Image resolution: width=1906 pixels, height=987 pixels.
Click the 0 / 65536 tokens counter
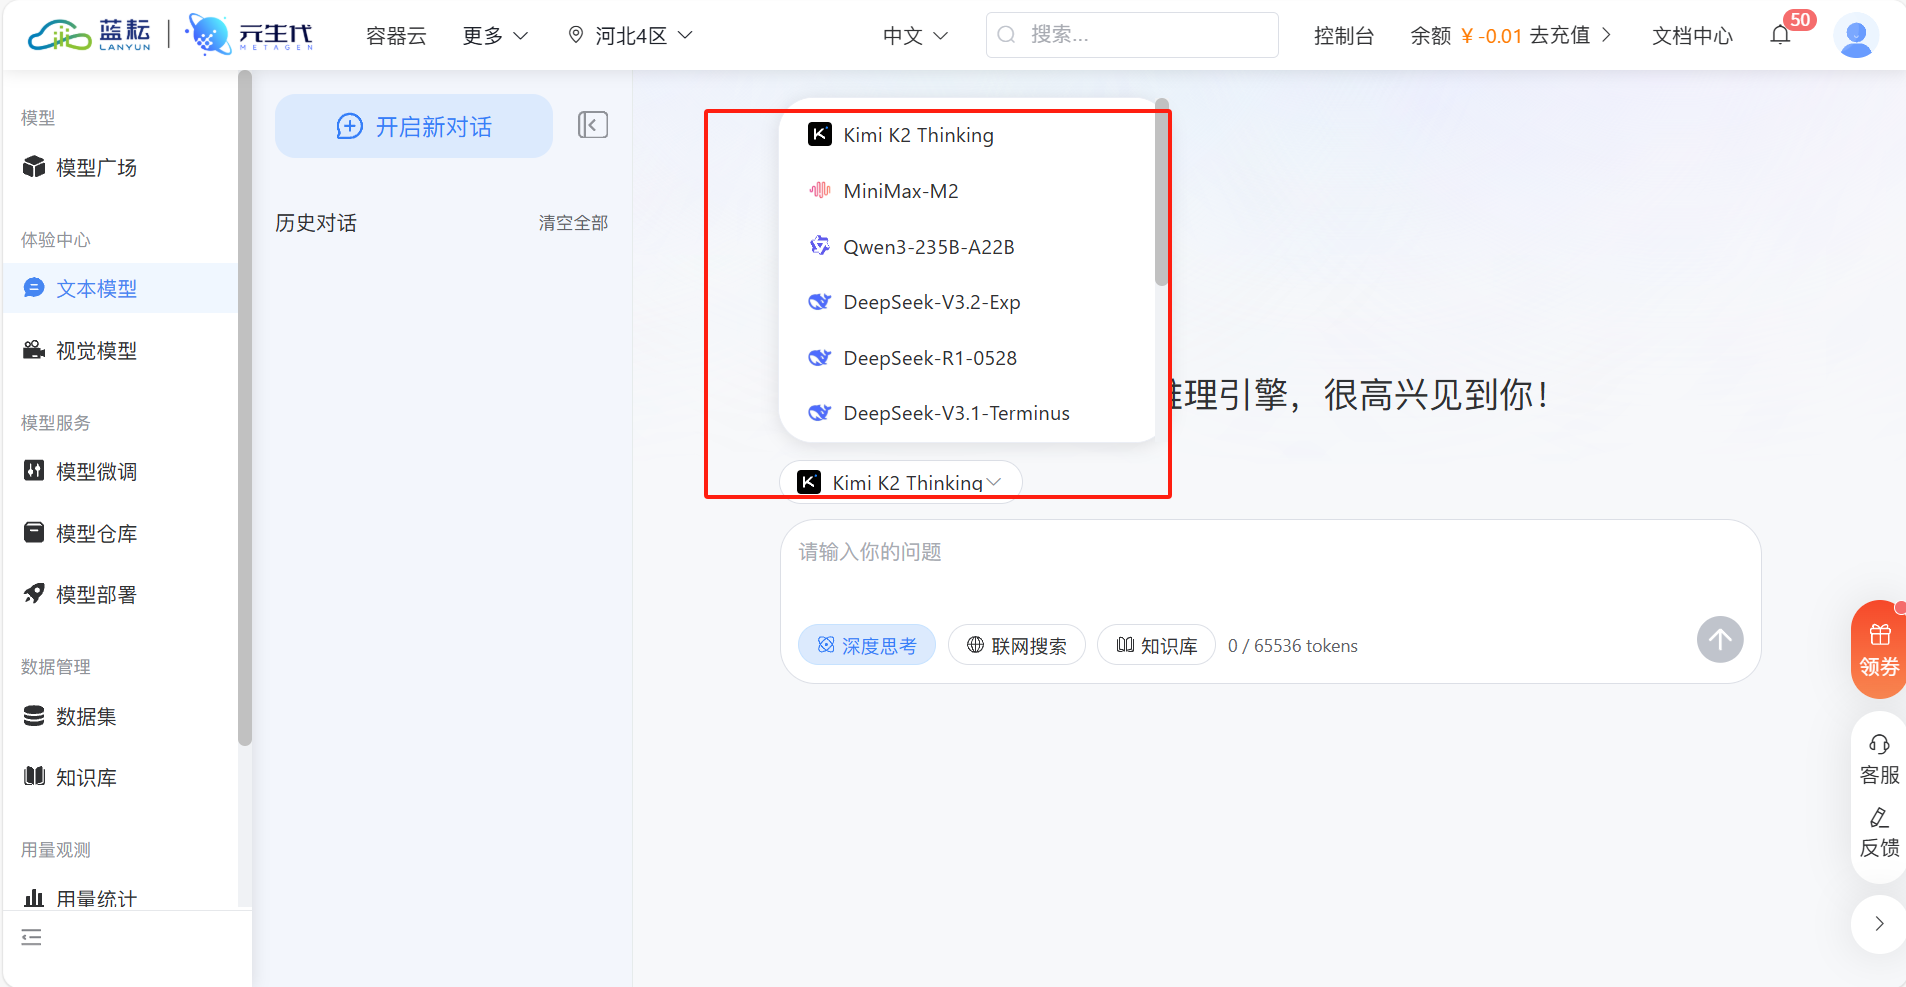1292,645
